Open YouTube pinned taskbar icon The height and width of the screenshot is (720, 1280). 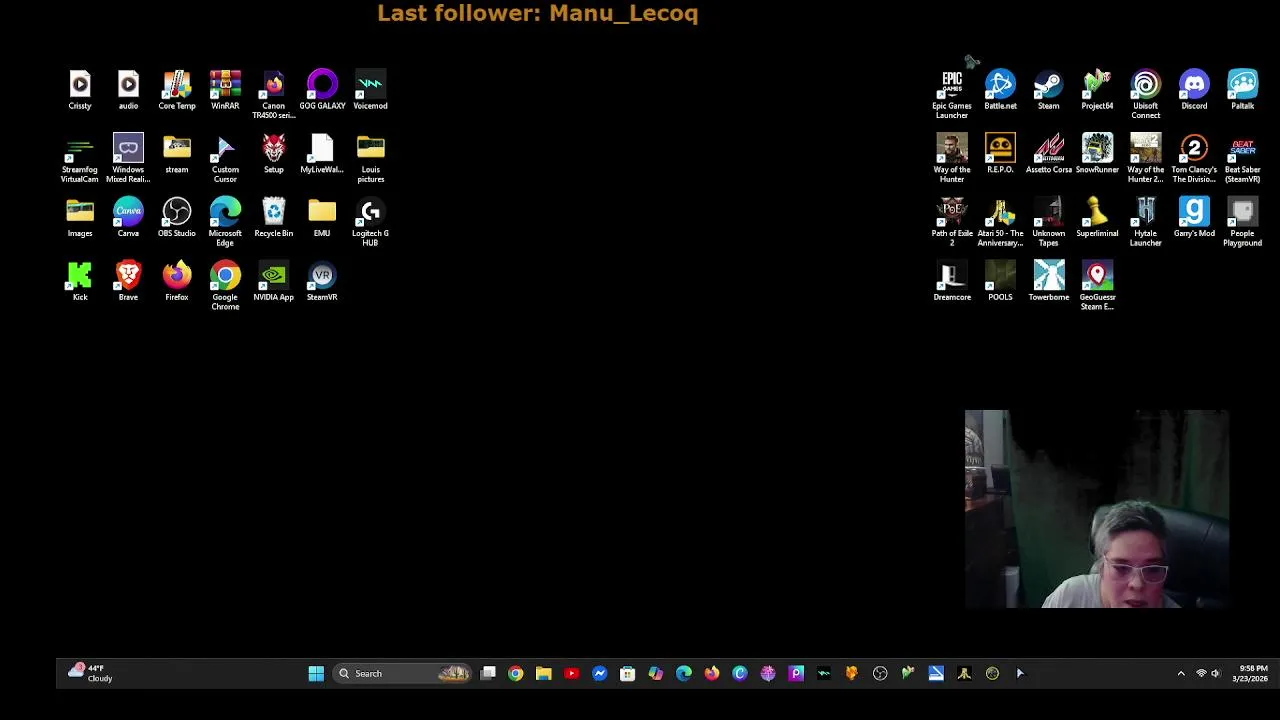571,674
